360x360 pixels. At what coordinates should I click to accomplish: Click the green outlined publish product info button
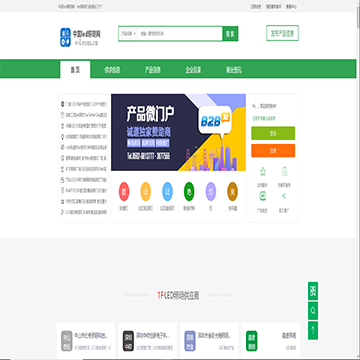[282, 33]
